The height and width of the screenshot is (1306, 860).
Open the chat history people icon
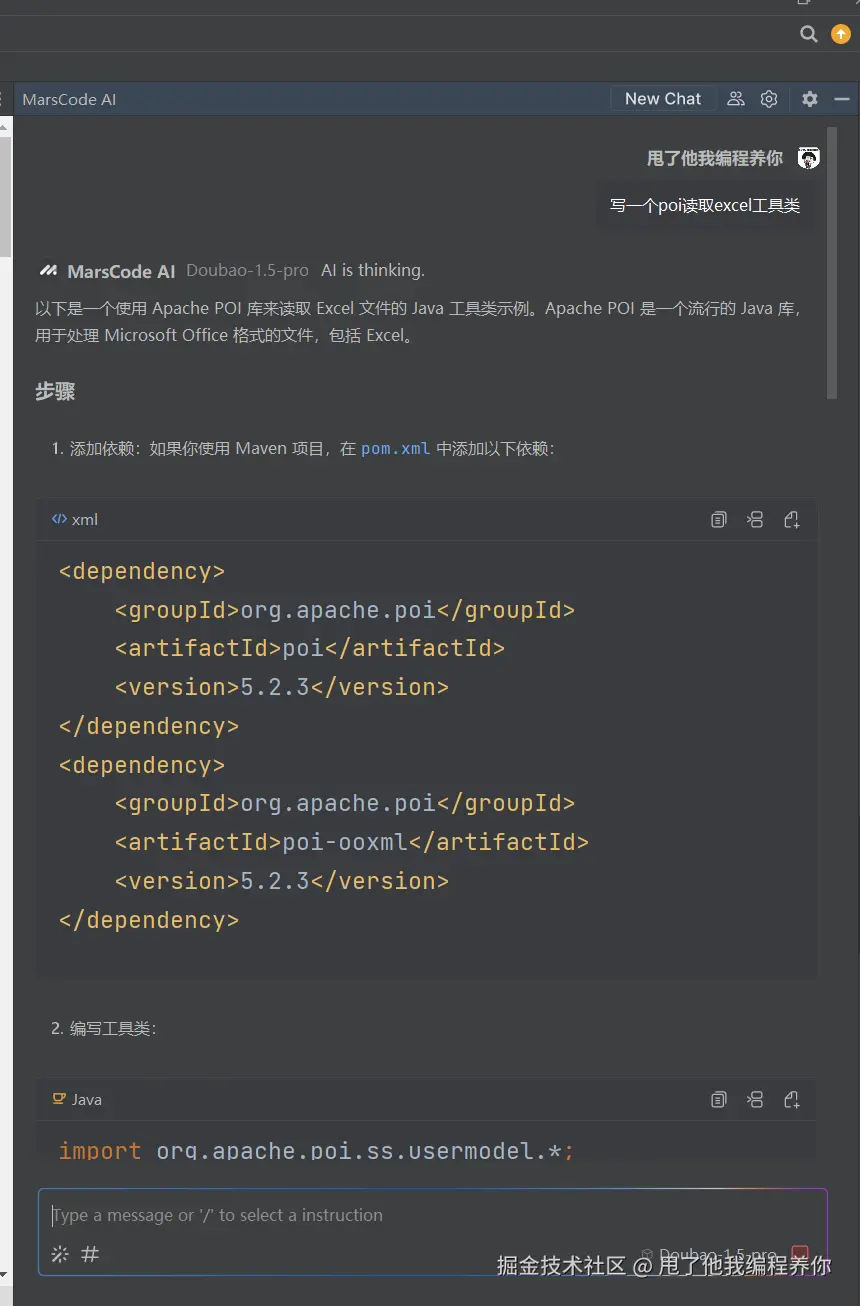pyautogui.click(x=736, y=99)
